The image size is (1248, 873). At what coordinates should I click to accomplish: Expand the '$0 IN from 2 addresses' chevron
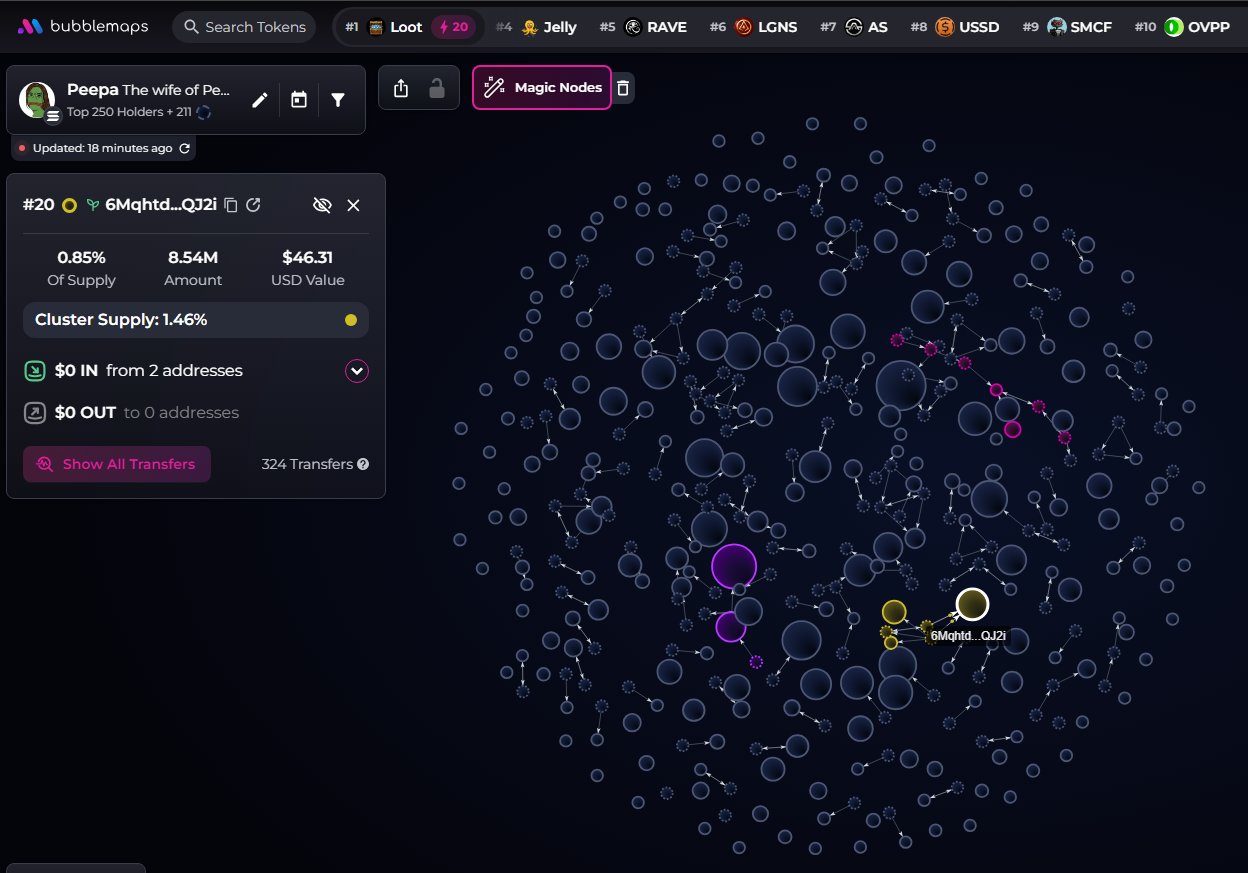(357, 371)
